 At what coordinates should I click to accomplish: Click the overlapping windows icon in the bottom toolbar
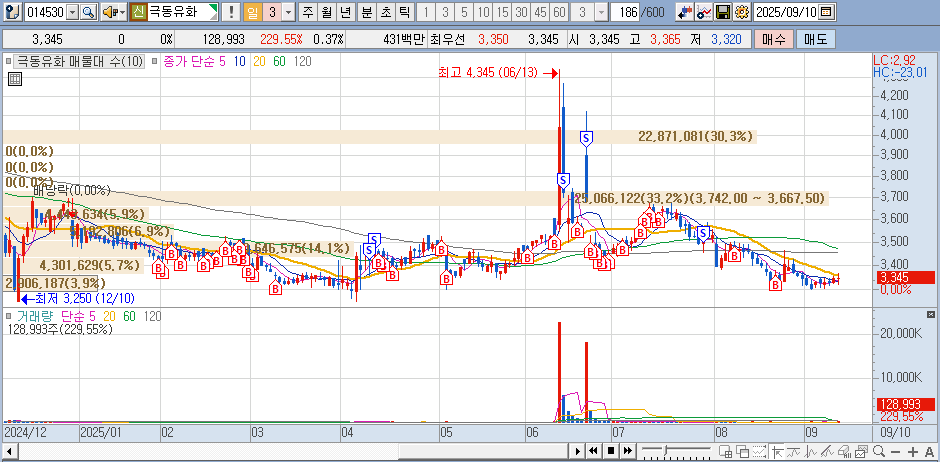(x=743, y=451)
